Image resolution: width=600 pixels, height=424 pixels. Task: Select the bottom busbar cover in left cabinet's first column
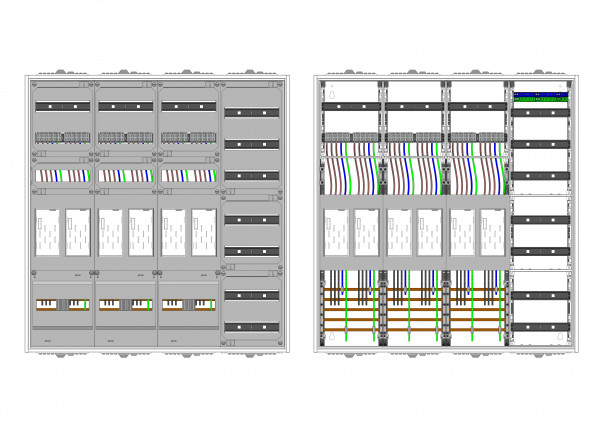pos(63,304)
